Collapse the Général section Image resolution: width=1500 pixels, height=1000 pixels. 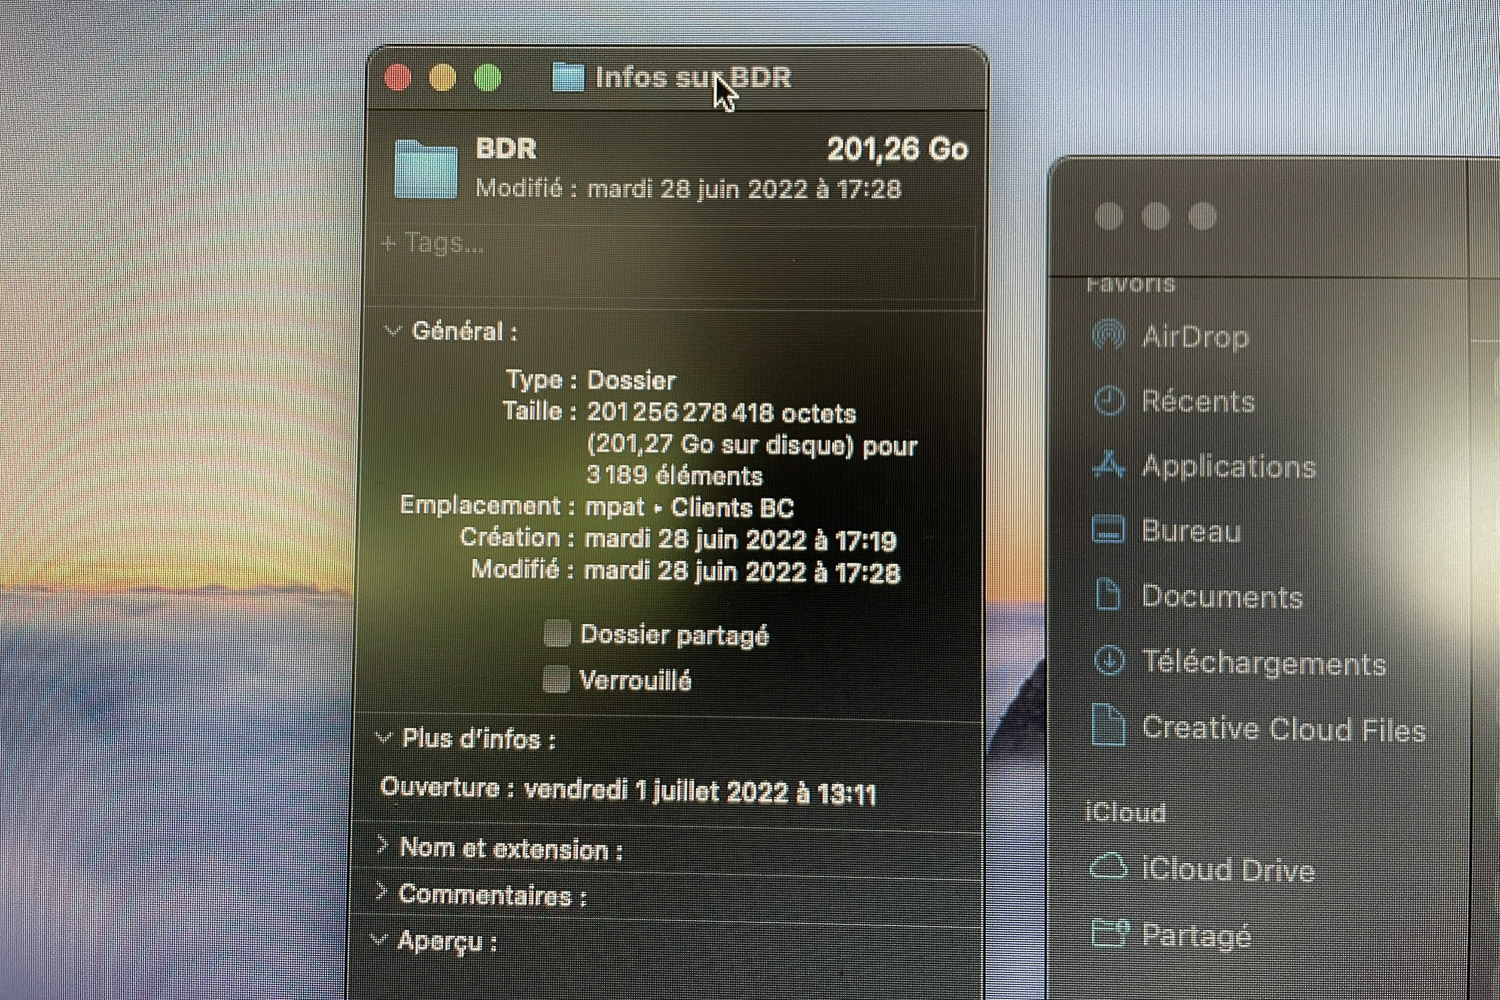pyautogui.click(x=392, y=331)
